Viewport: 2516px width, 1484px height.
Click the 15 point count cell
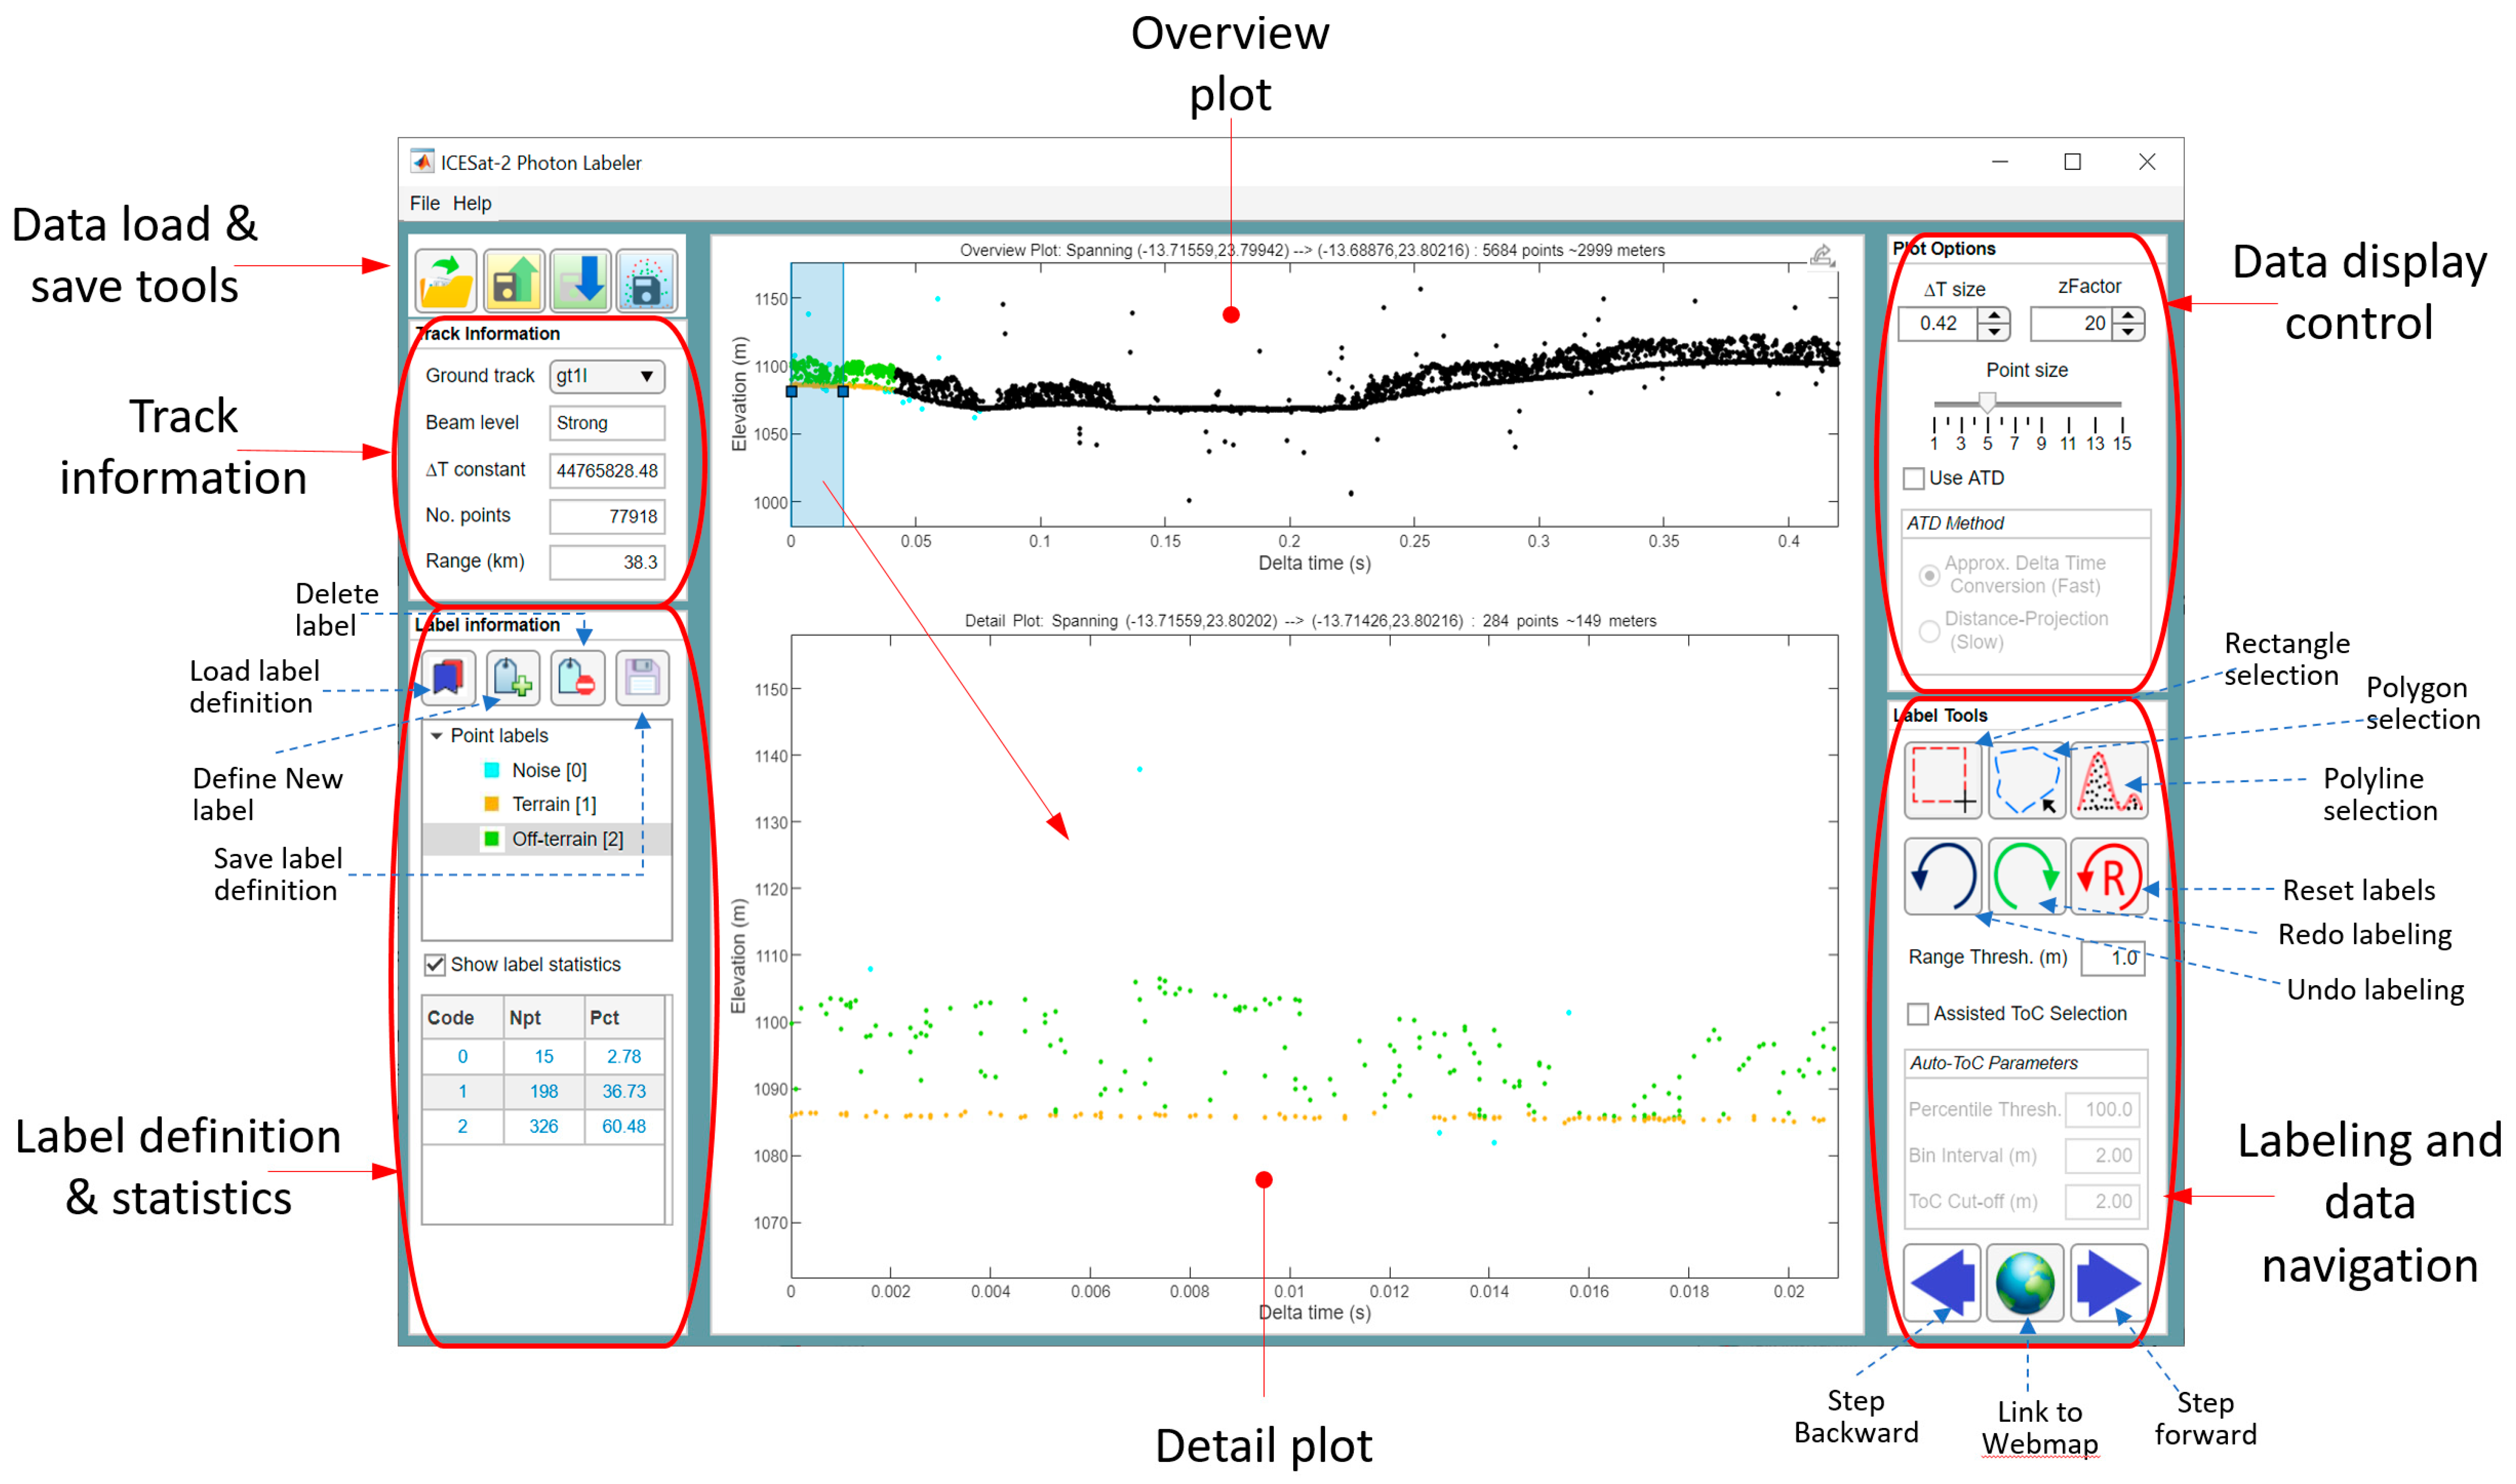point(543,1057)
